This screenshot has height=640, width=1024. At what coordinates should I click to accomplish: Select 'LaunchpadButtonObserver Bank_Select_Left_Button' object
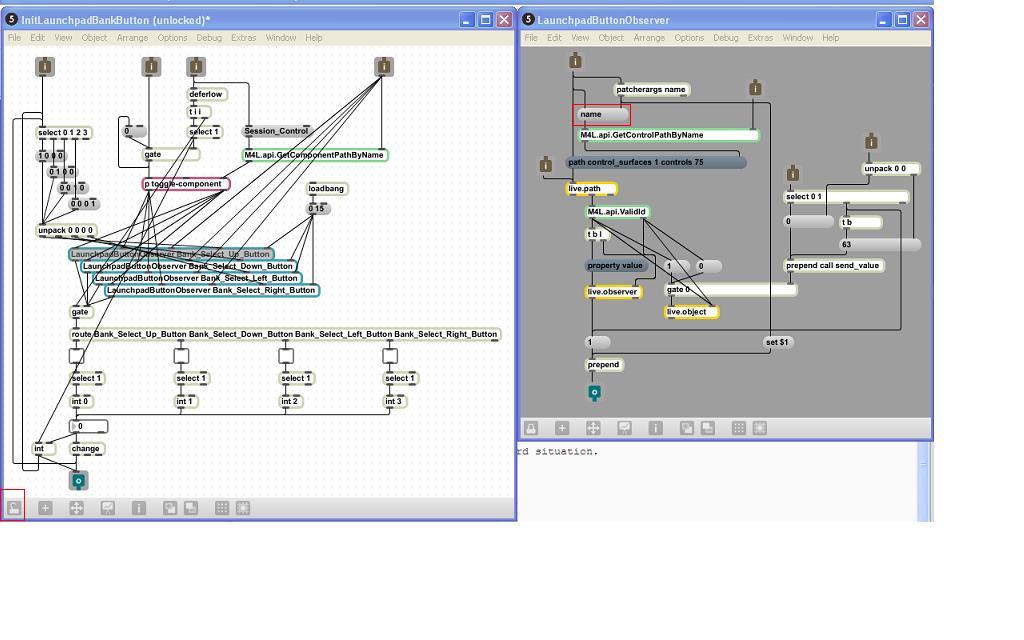coord(197,278)
